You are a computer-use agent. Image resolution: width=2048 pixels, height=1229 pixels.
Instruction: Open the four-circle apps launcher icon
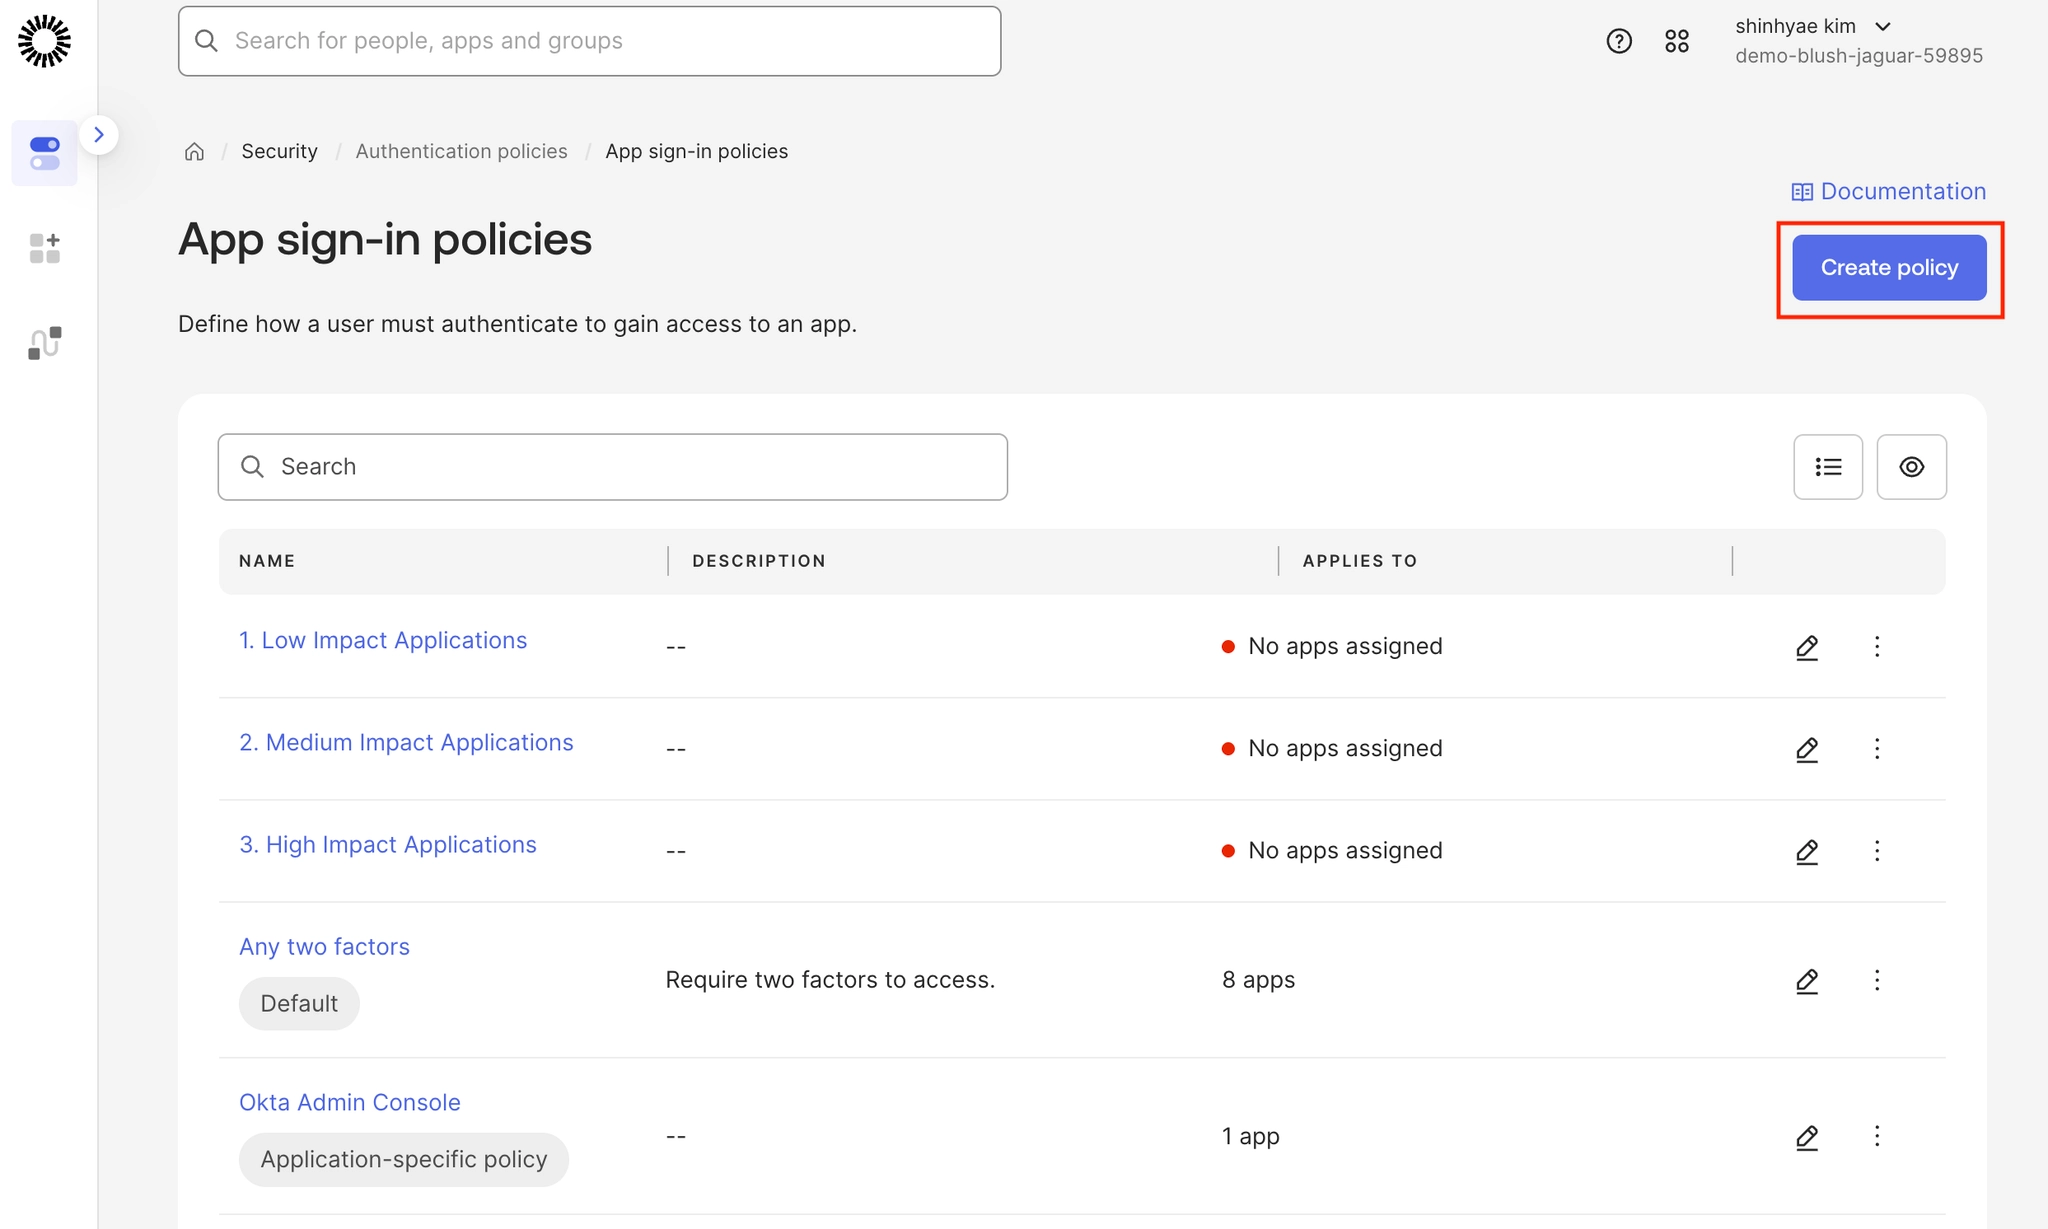1677,41
